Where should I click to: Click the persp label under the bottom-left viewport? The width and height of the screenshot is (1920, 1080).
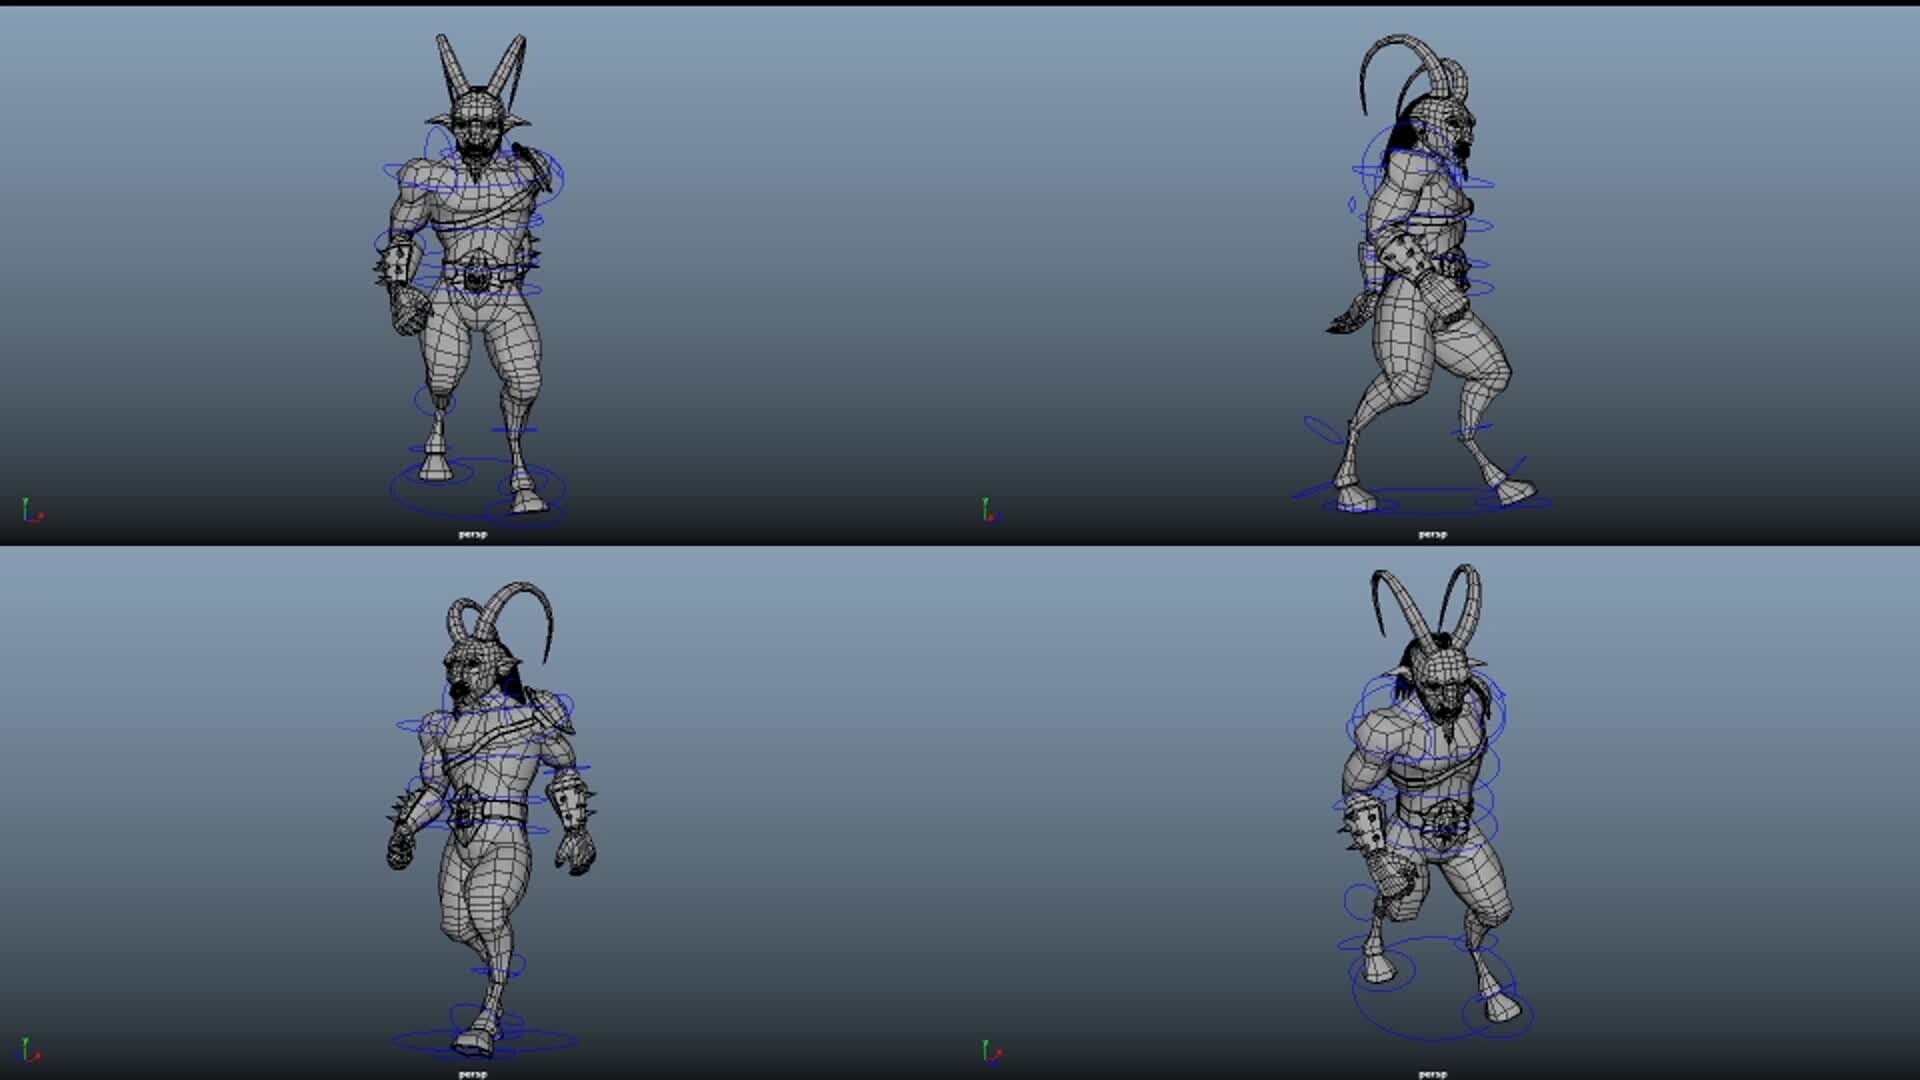pos(472,1072)
